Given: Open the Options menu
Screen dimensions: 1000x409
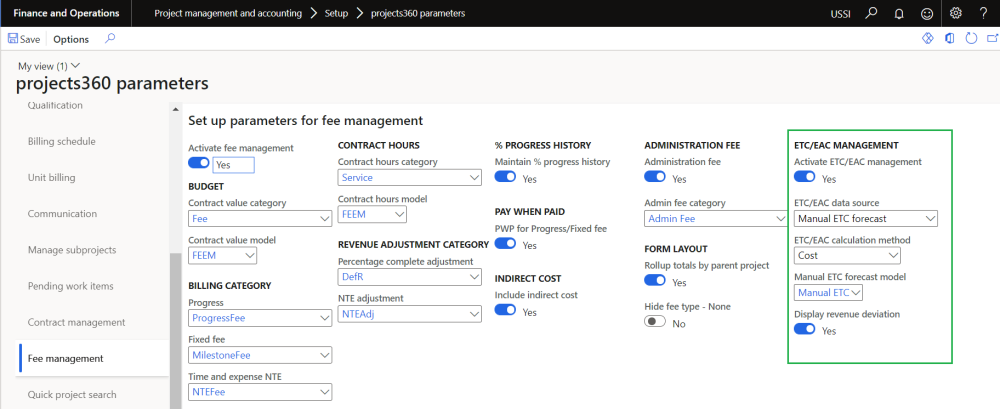Looking at the screenshot, I should click(71, 39).
